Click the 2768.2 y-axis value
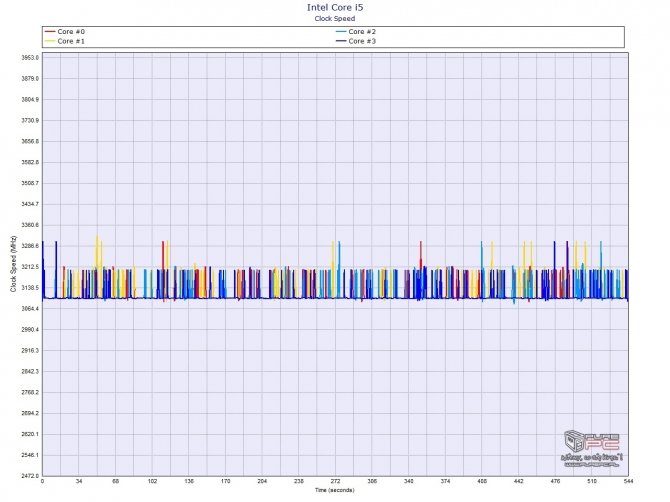This screenshot has height=502, width=670. [x=30, y=393]
